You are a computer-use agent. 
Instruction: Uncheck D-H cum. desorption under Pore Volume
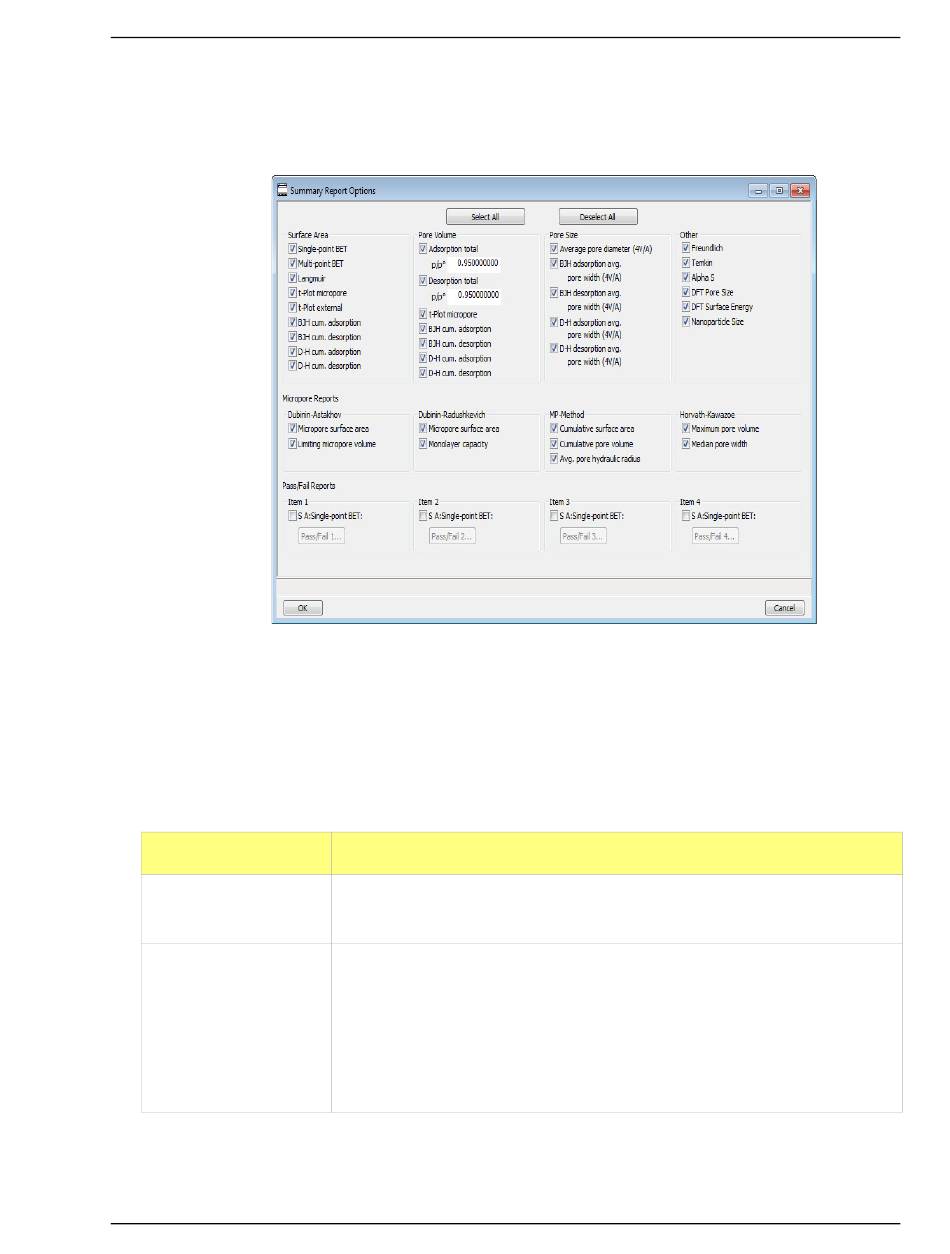[423, 373]
